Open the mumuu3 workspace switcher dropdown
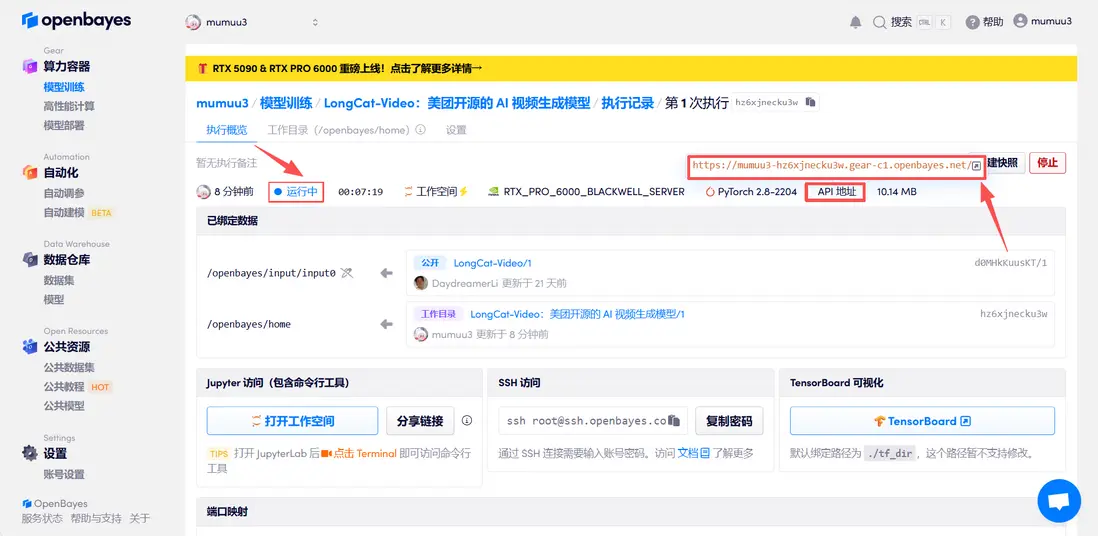 tap(252, 22)
